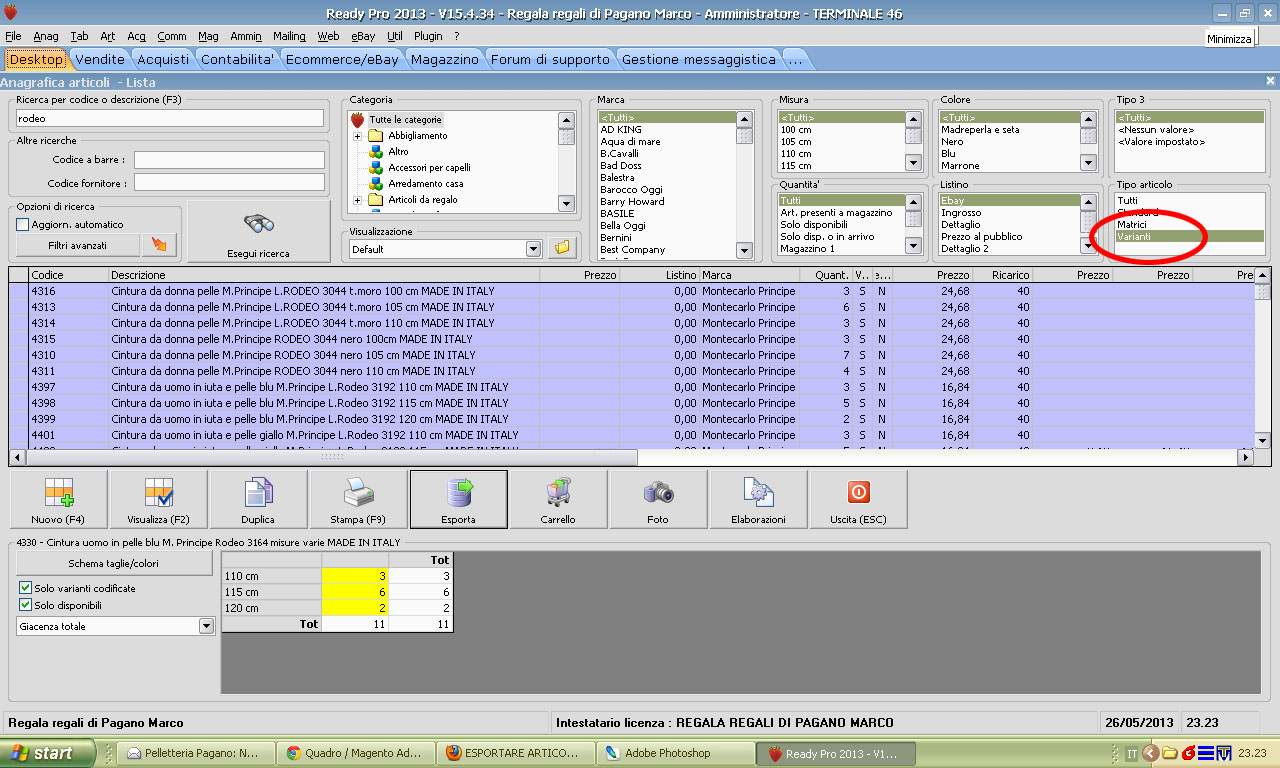Add the article to Carrello
1280x768 pixels.
pyautogui.click(x=558, y=499)
